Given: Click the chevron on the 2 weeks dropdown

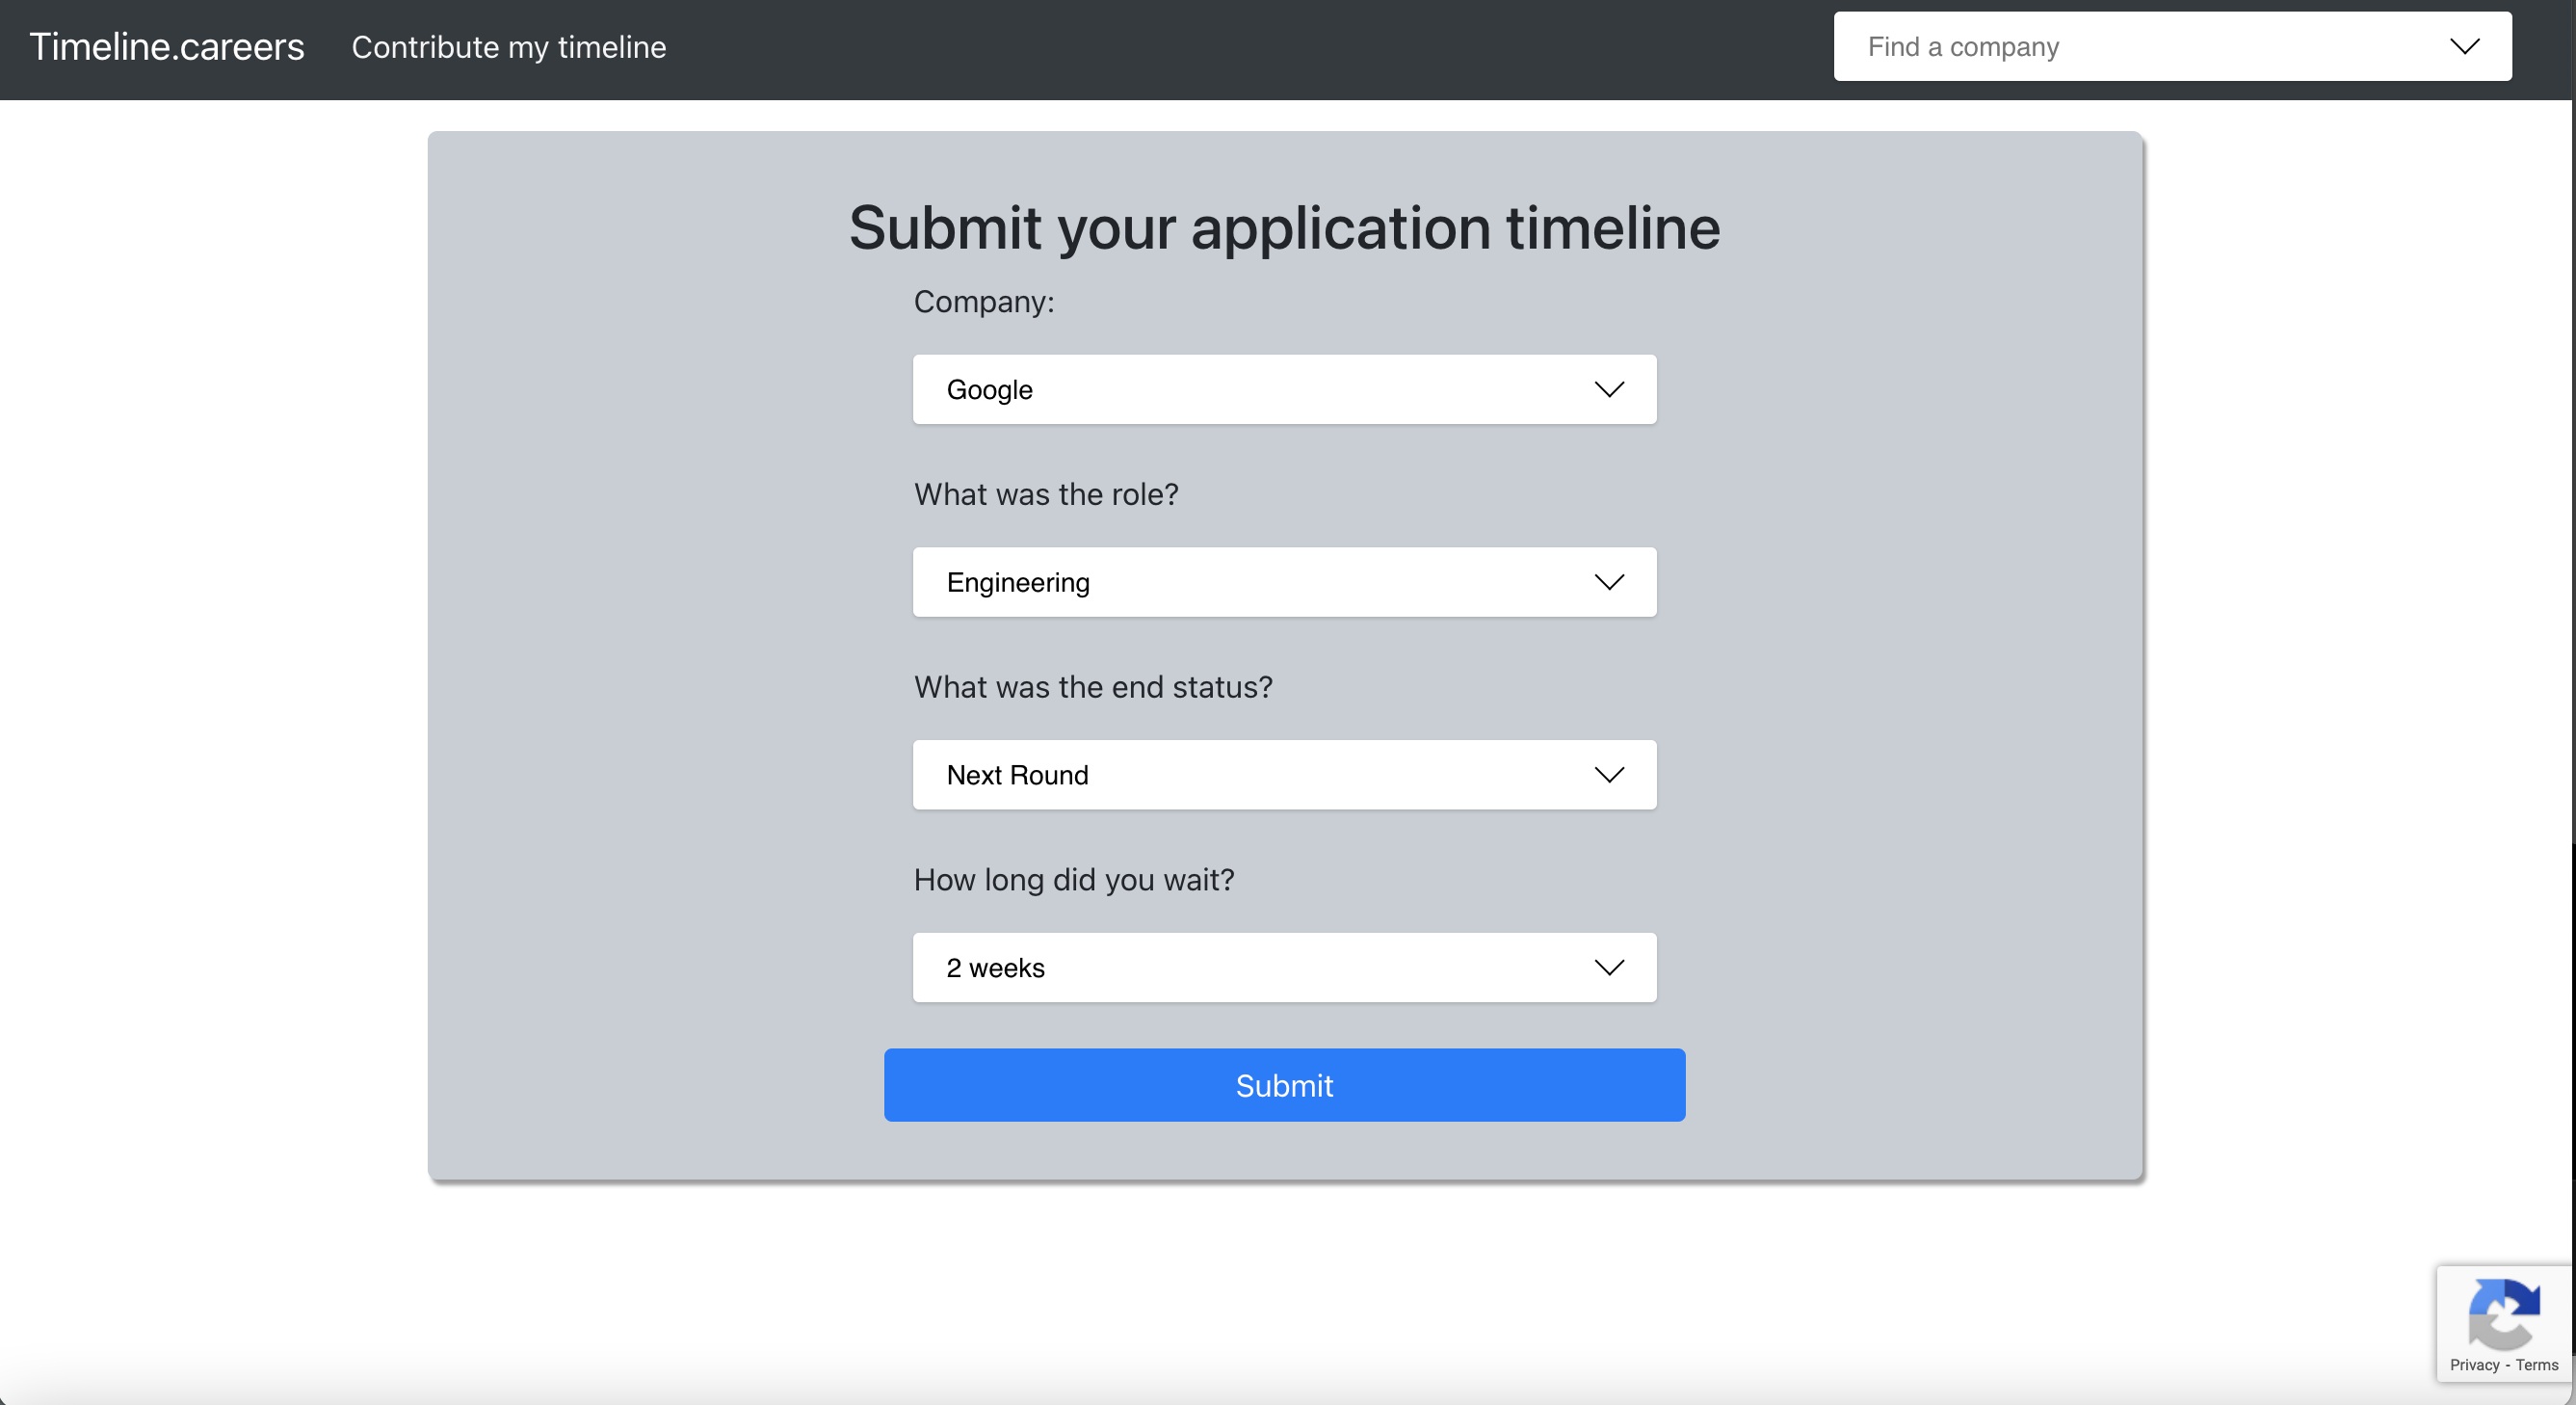Looking at the screenshot, I should click(x=1609, y=967).
